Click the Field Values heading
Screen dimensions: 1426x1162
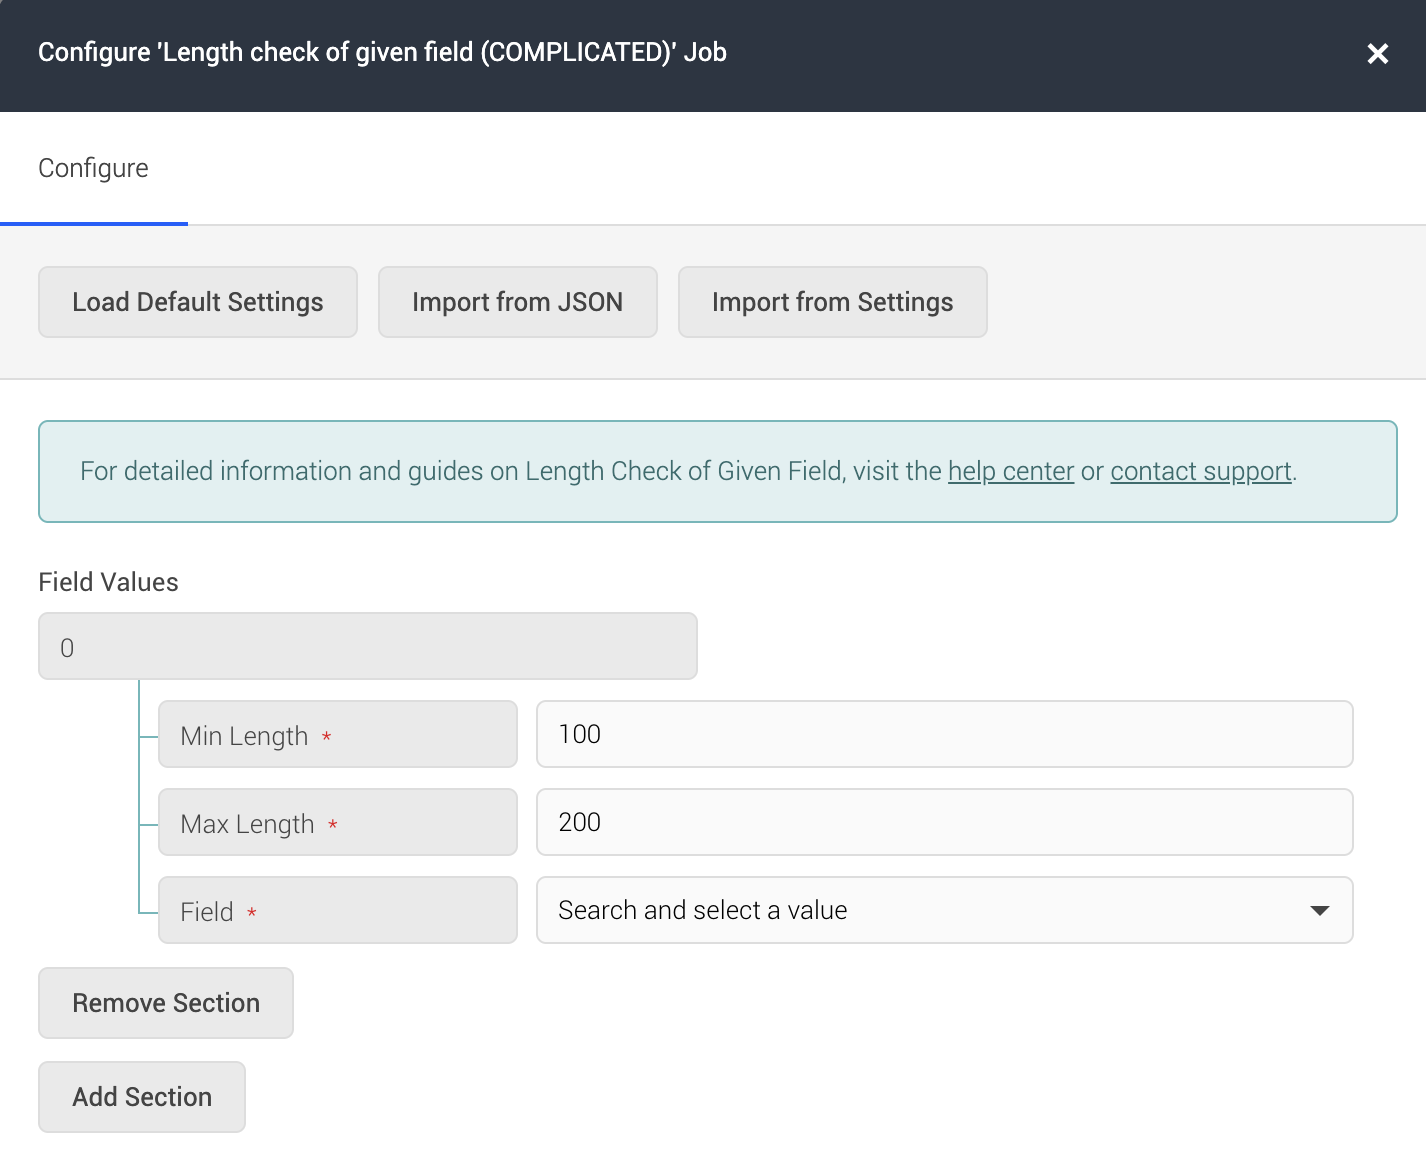(108, 582)
